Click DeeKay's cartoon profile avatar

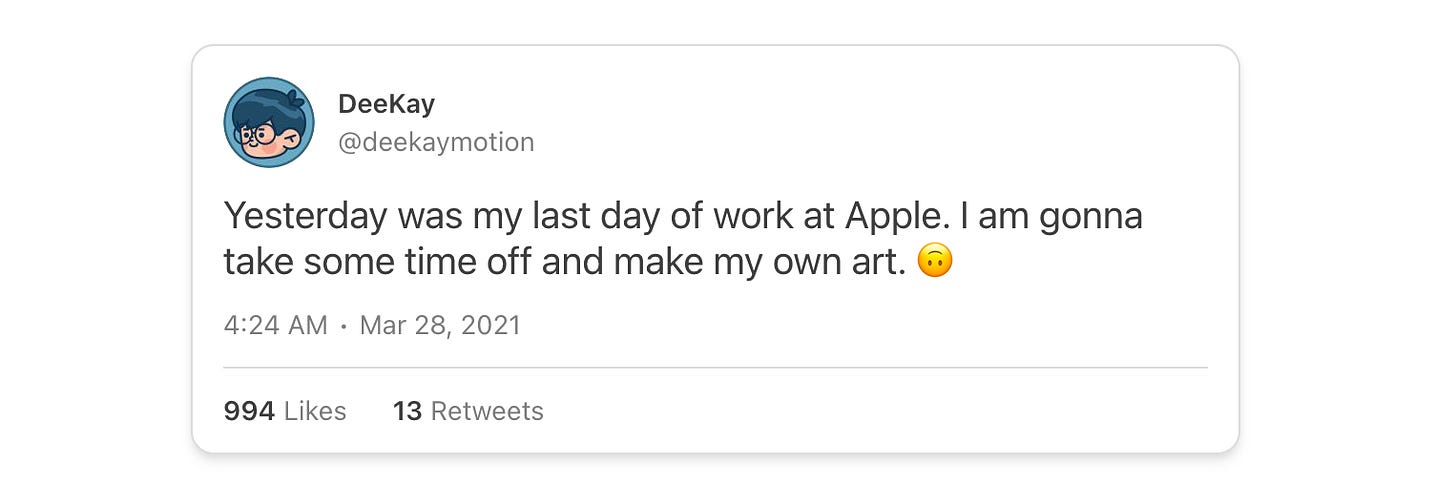[x=268, y=122]
